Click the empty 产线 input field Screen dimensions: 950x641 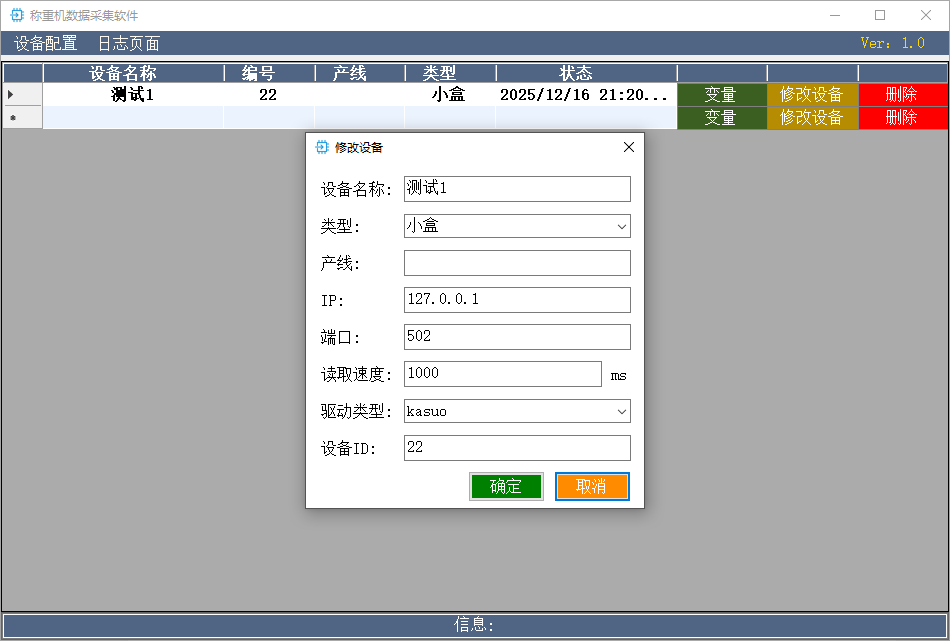pos(517,262)
